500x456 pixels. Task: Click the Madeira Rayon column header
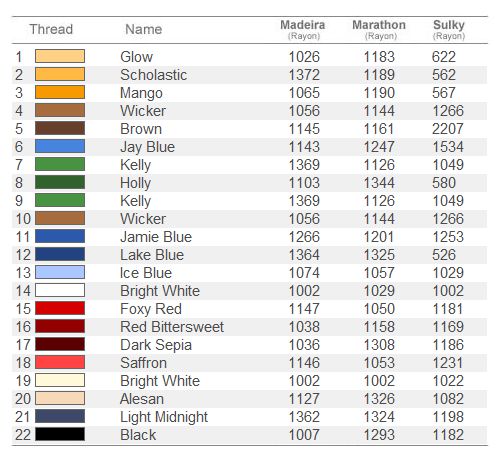pos(303,29)
